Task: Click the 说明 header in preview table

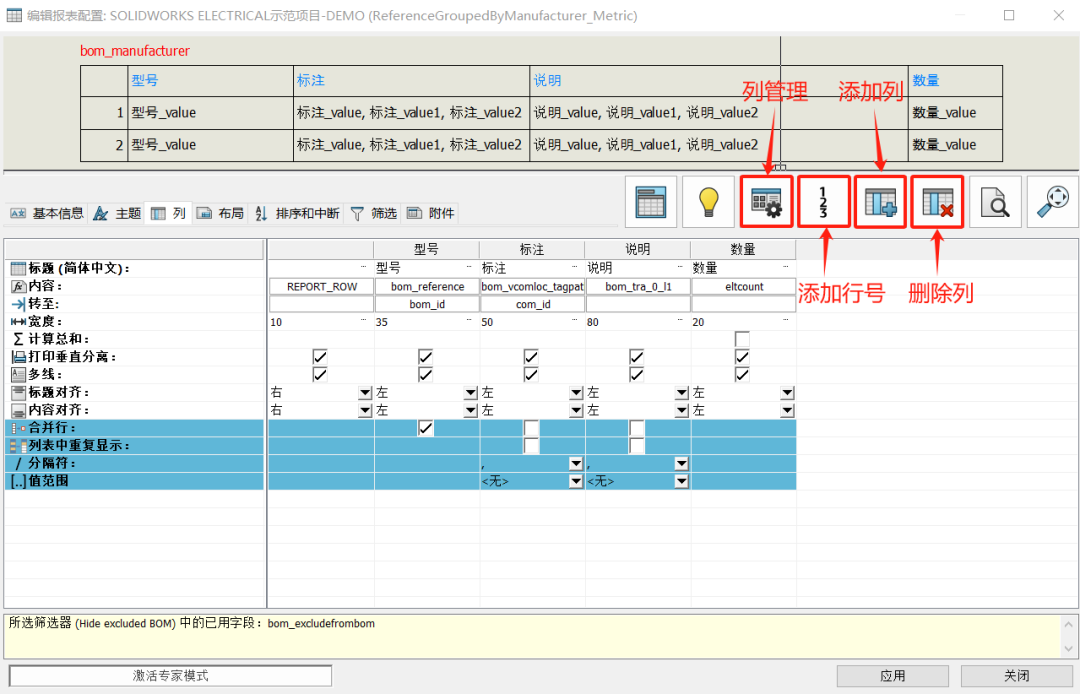Action: pyautogui.click(x=548, y=81)
